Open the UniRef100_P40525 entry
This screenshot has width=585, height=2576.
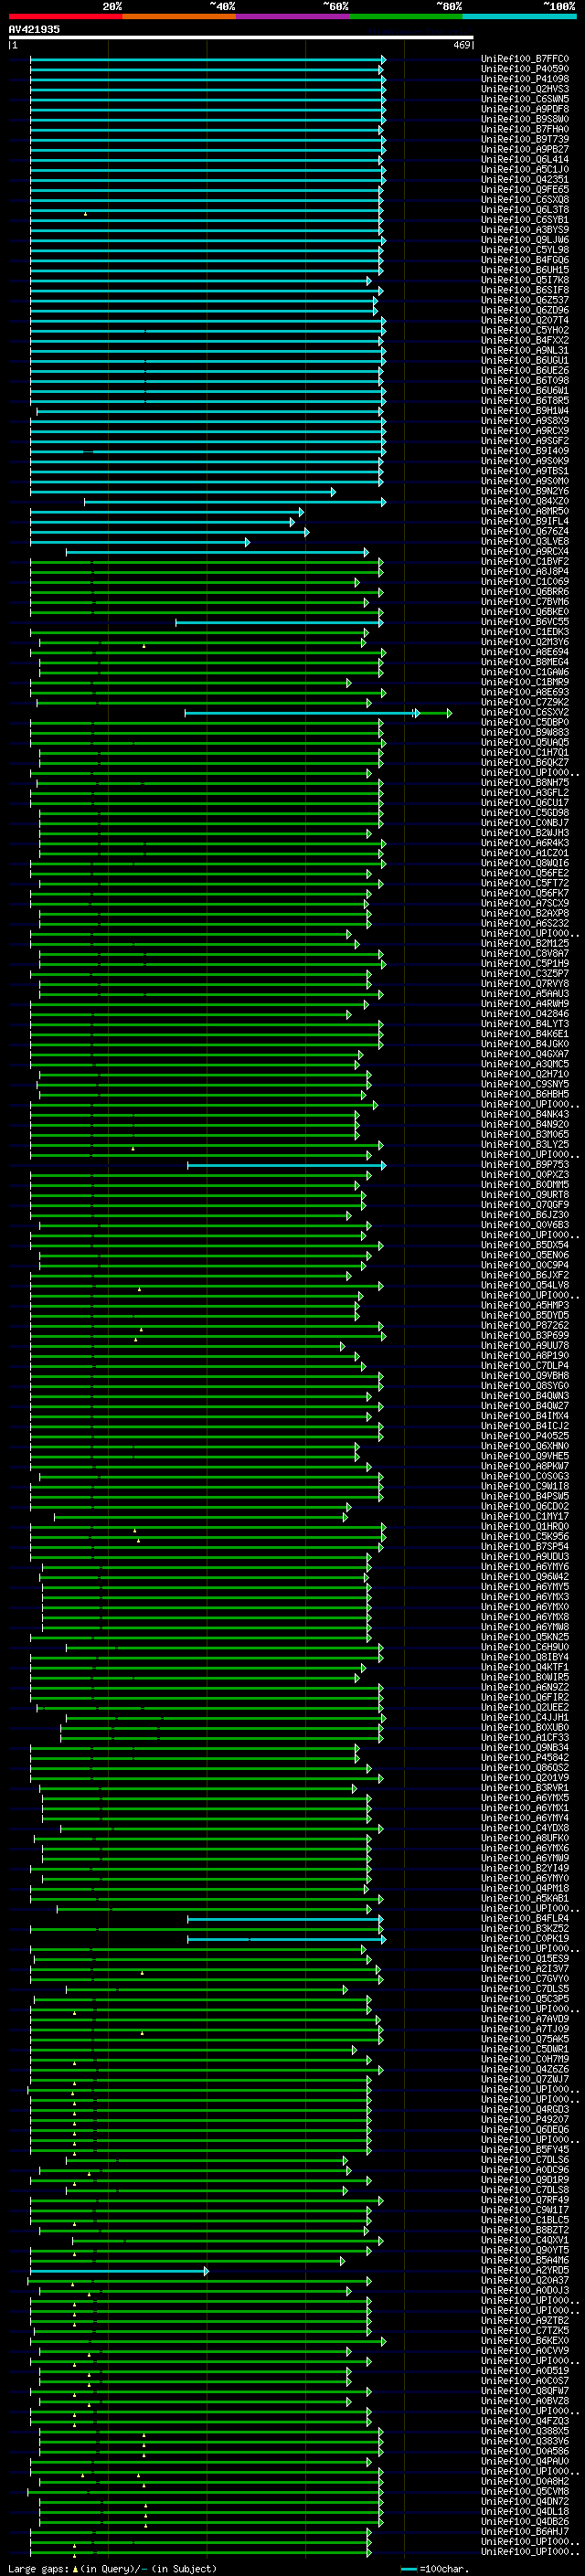tap(525, 1436)
